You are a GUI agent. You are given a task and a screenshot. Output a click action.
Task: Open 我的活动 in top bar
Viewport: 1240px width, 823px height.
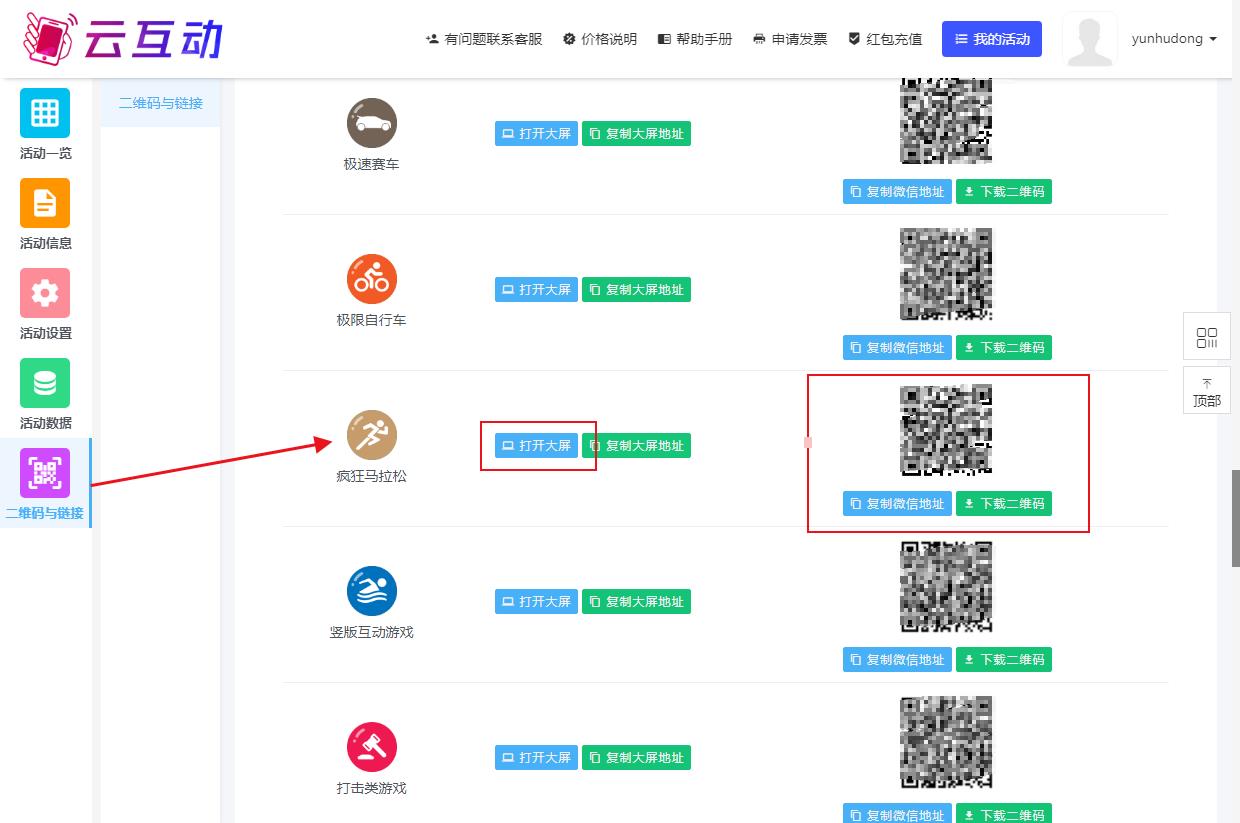(x=991, y=39)
